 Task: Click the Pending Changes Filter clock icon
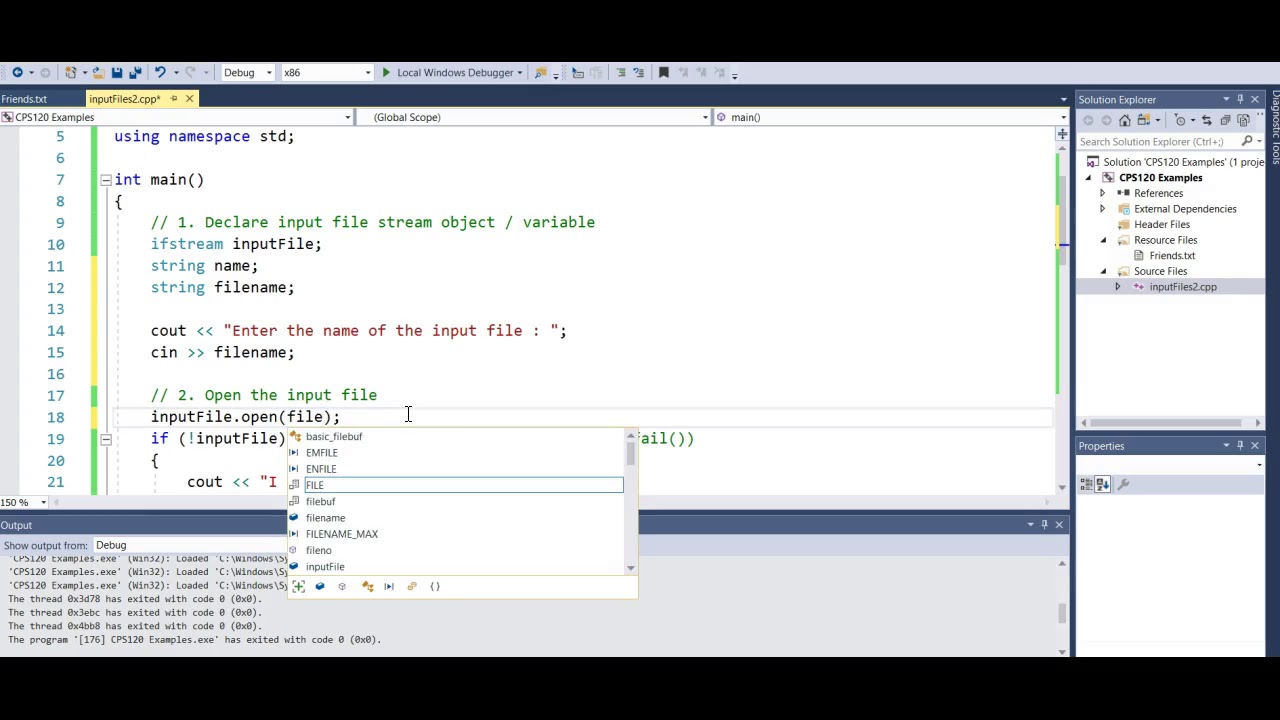[x=1180, y=120]
